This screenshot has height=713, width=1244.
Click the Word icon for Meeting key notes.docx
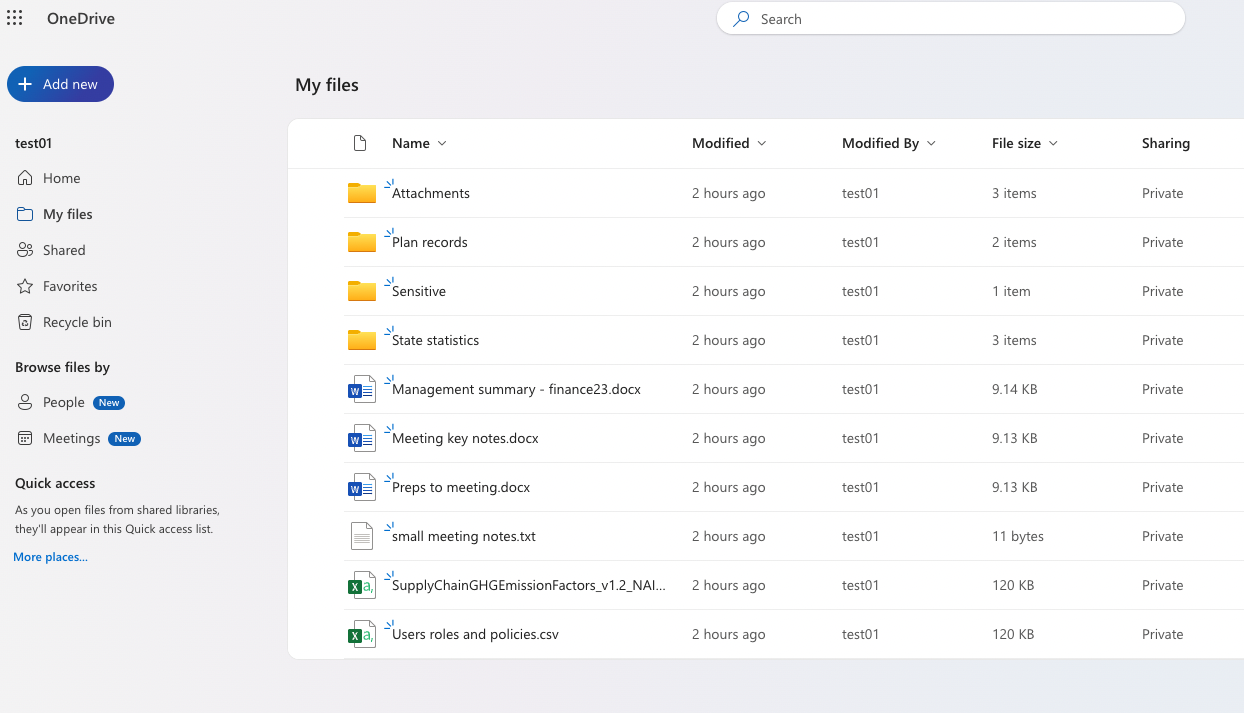pyautogui.click(x=361, y=438)
